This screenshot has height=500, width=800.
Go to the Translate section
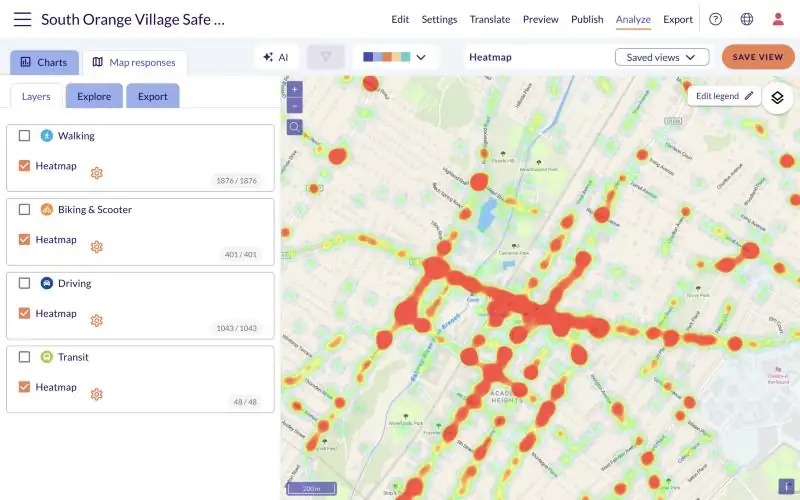pos(490,19)
